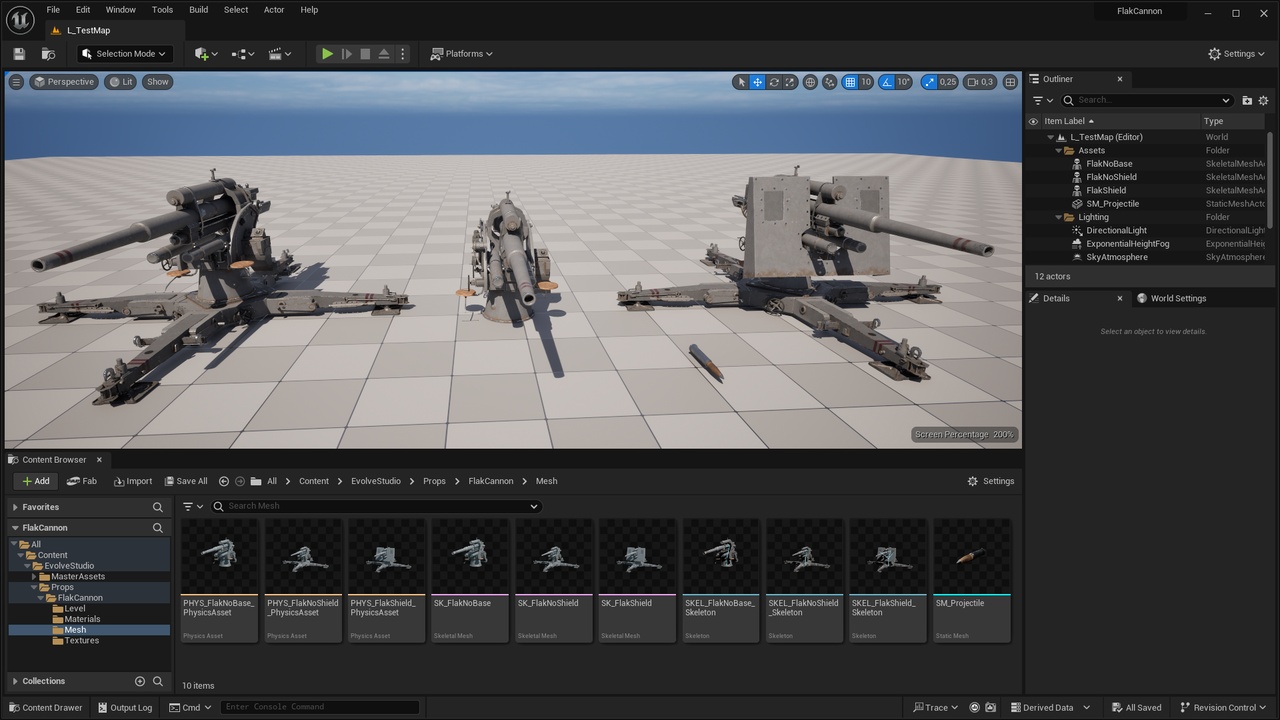Open the Build menu
The image size is (1280, 720).
click(199, 10)
